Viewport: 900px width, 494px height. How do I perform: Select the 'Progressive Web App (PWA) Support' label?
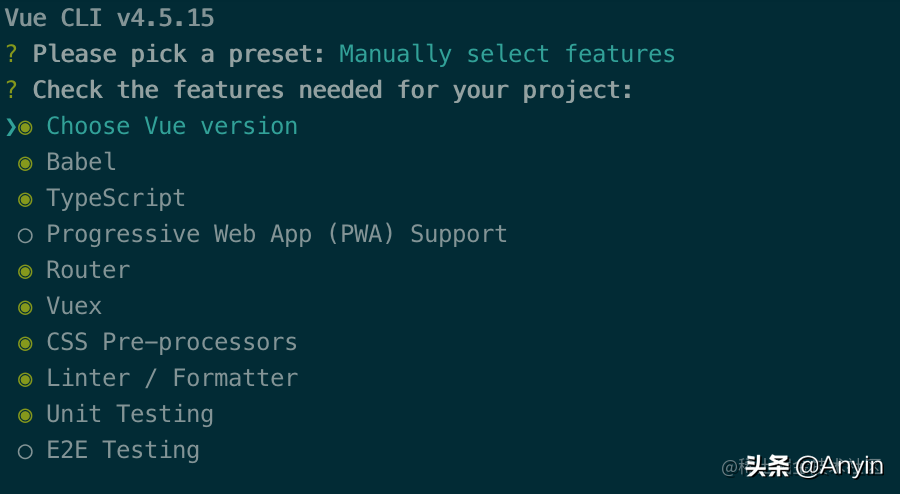[x=277, y=234]
